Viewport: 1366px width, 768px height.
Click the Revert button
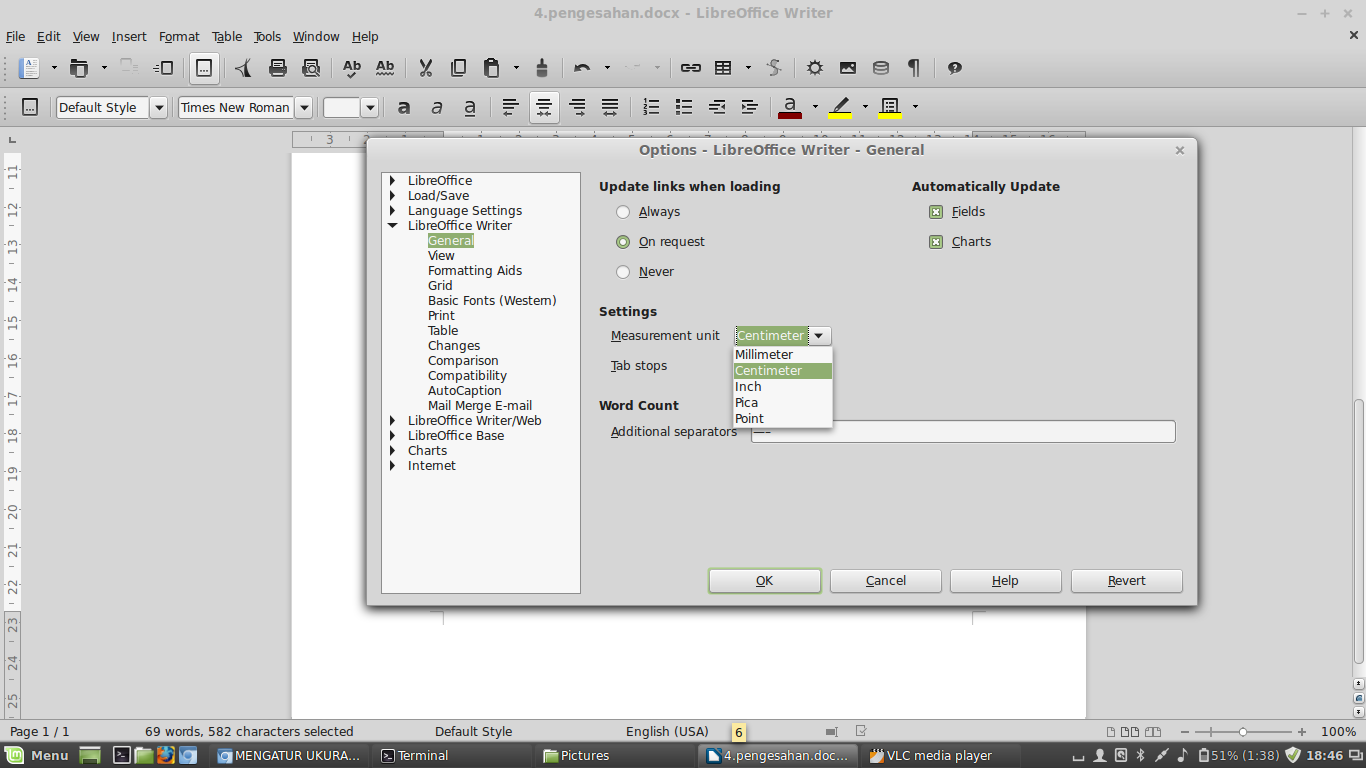[x=1127, y=581]
